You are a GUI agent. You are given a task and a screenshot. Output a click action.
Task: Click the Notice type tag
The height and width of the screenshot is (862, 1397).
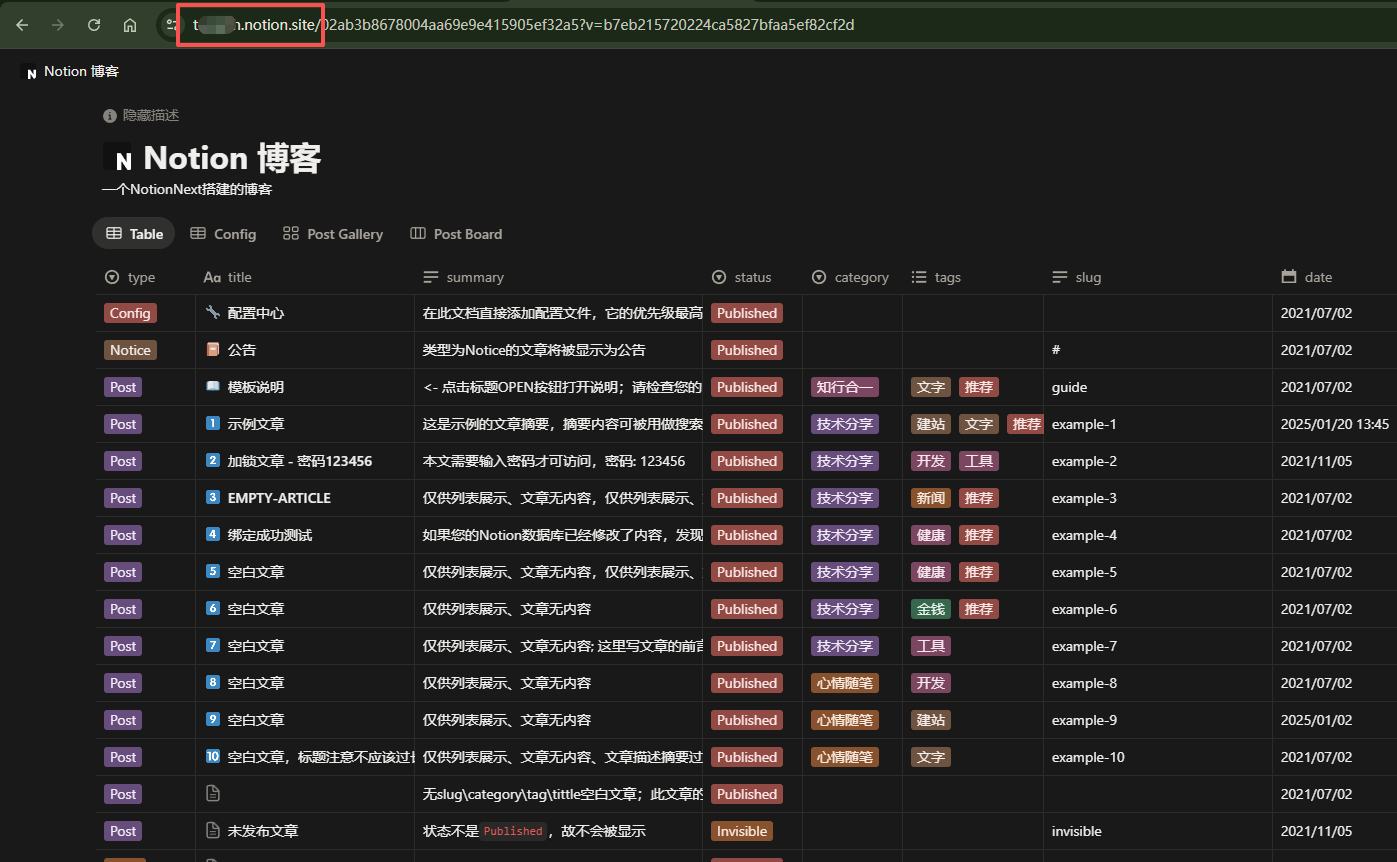[x=130, y=350]
